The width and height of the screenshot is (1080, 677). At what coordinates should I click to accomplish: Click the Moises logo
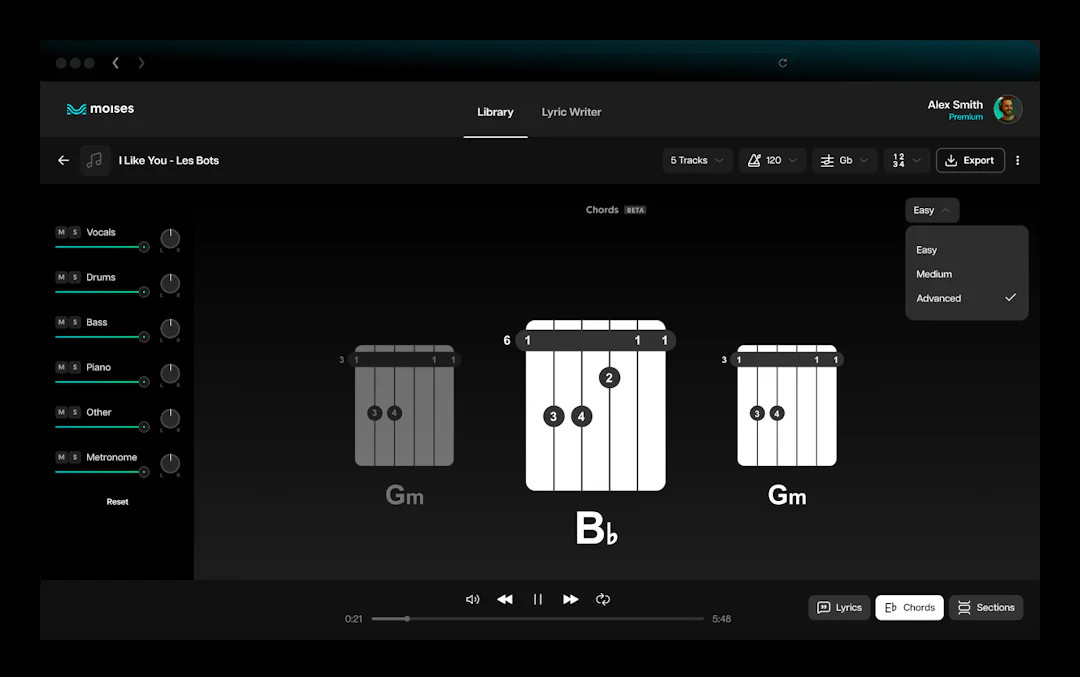point(101,109)
